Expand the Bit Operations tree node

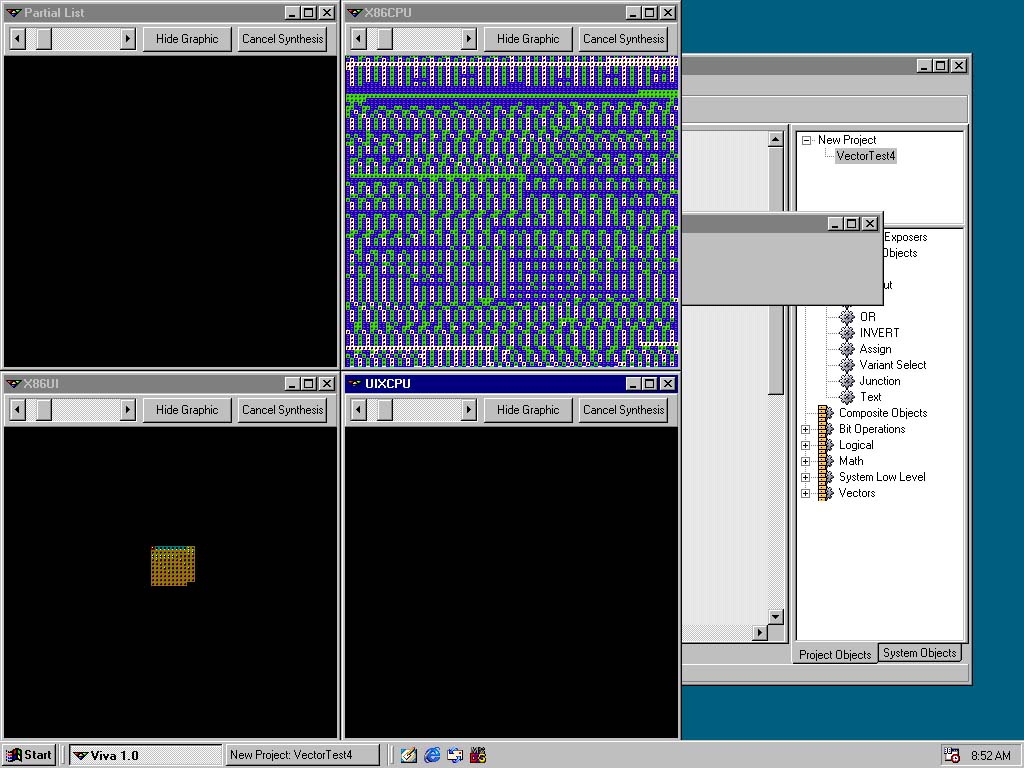pos(806,429)
